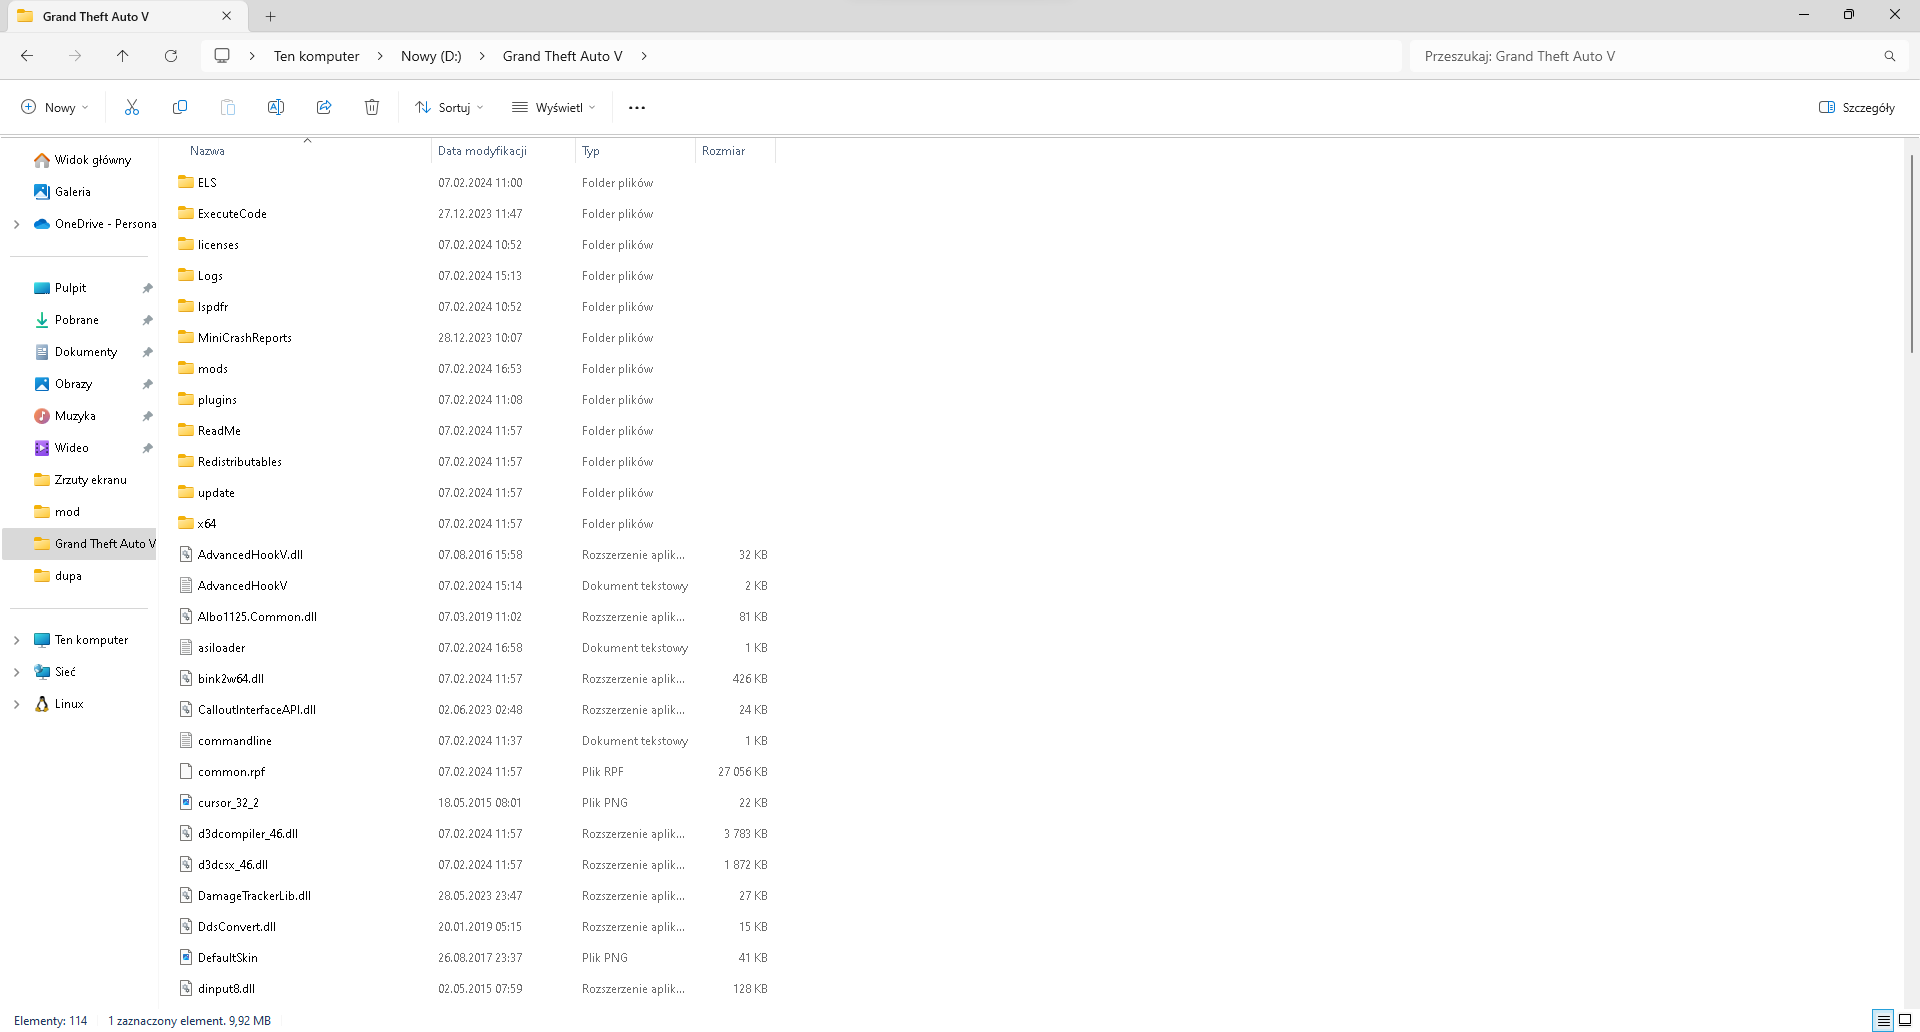Image resolution: width=1920 pixels, height=1032 pixels.
Task: Sort by Rozmiar column header
Action: coord(735,151)
